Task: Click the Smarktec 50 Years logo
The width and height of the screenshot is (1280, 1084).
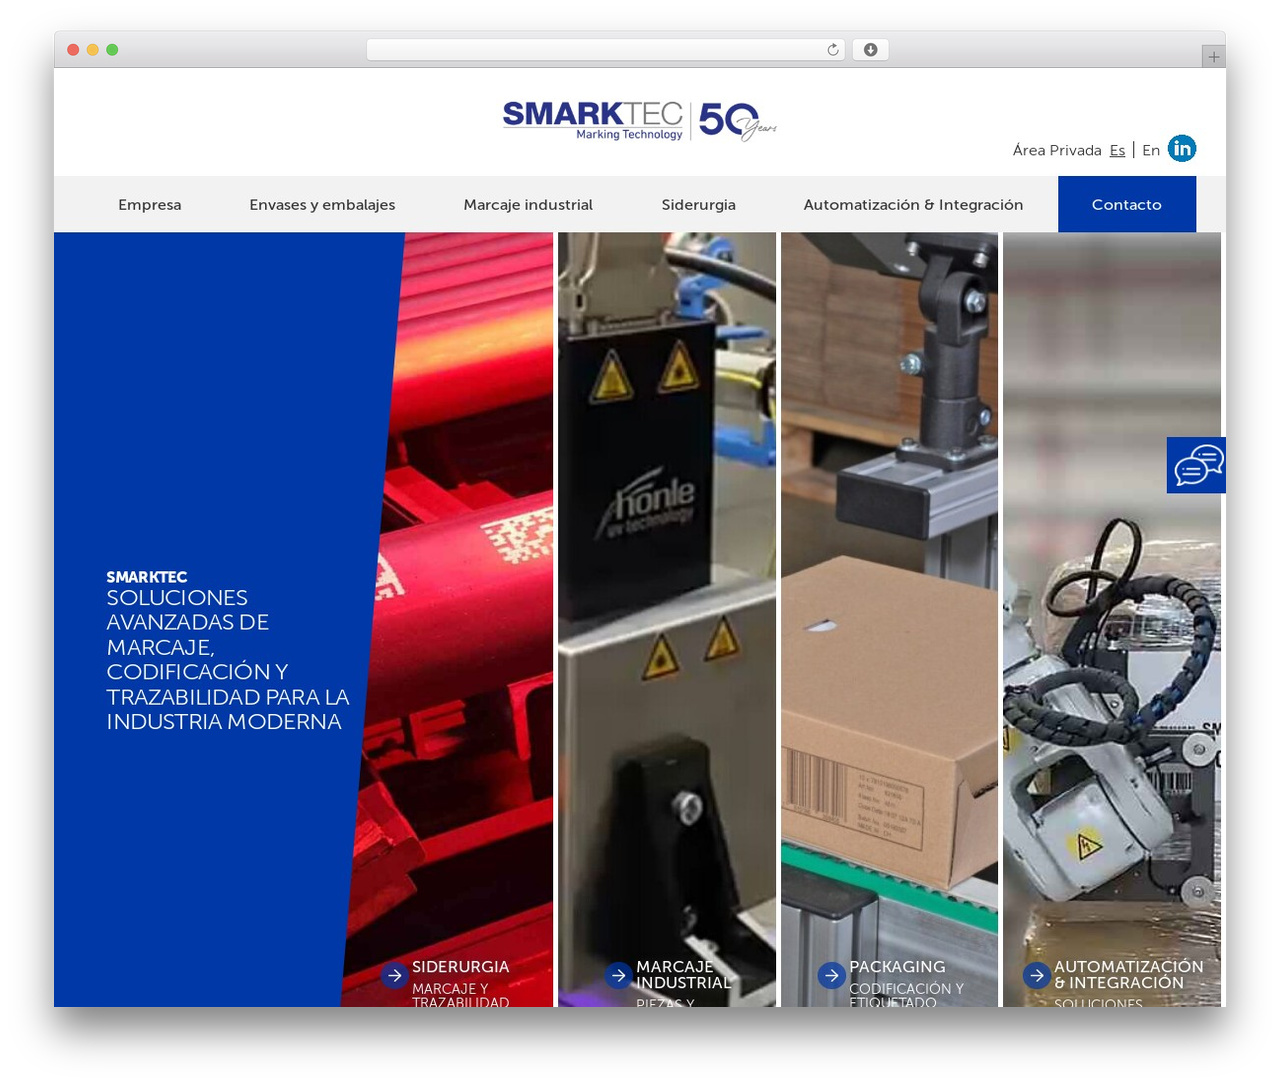Action: pos(640,120)
